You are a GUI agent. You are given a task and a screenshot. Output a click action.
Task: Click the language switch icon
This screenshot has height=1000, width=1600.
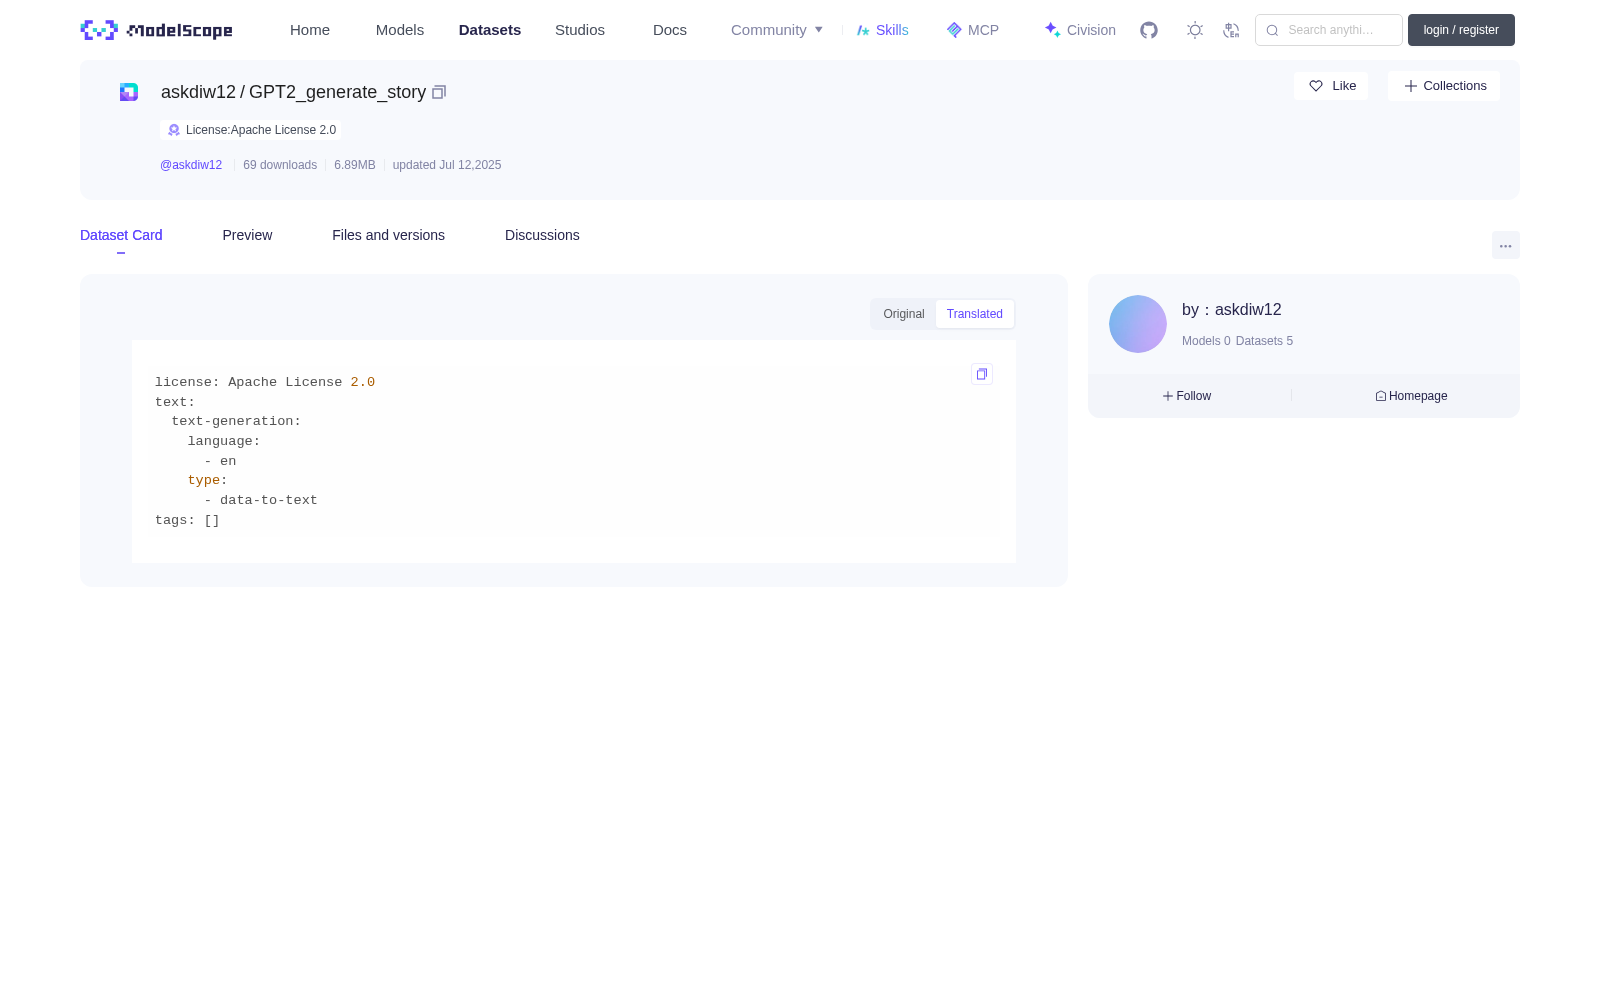coord(1231,30)
